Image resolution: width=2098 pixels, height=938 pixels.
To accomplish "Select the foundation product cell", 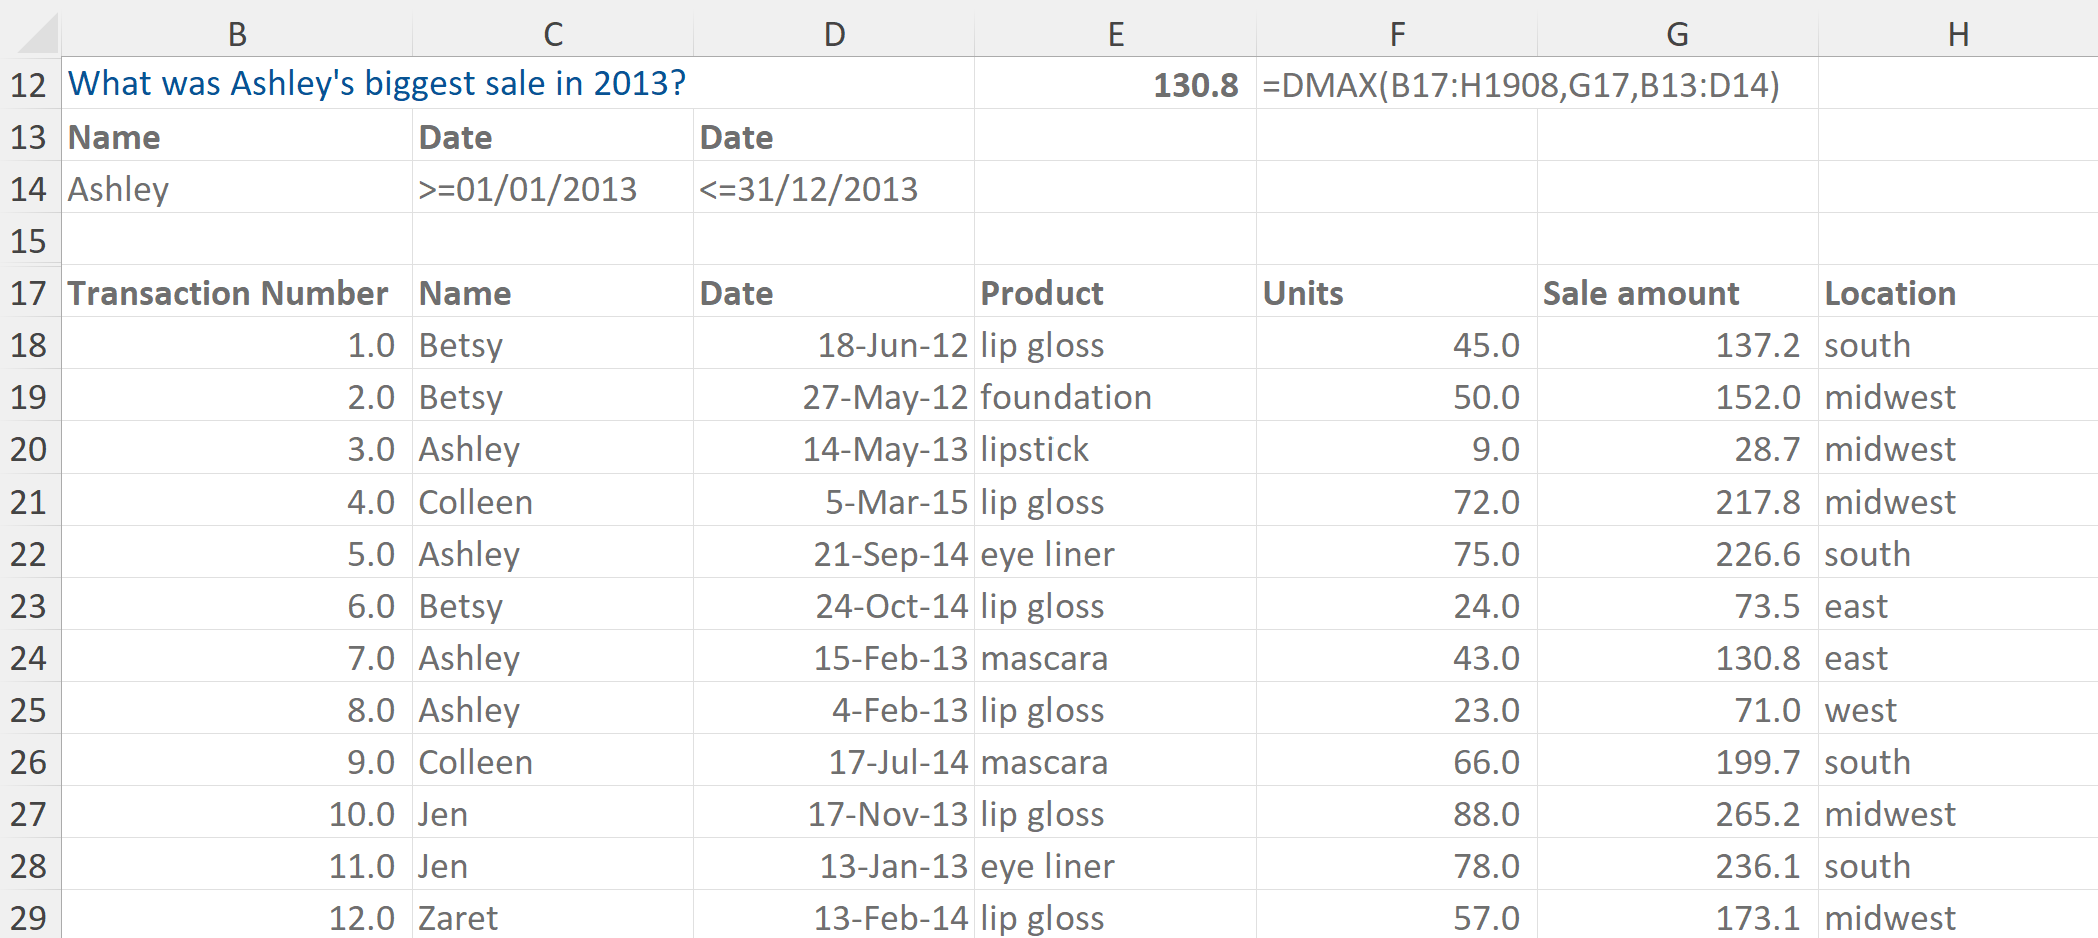I will 1115,397.
